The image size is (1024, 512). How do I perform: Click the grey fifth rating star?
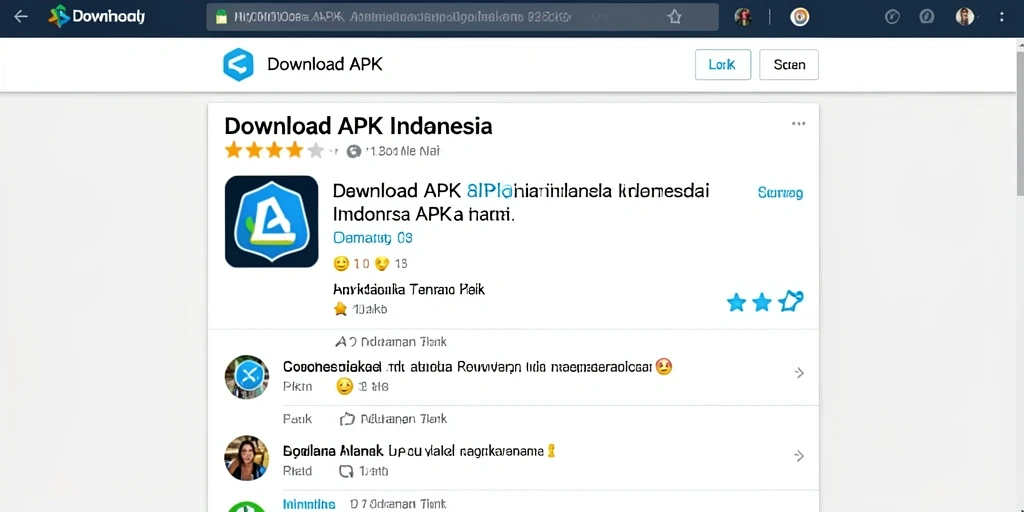click(x=316, y=151)
